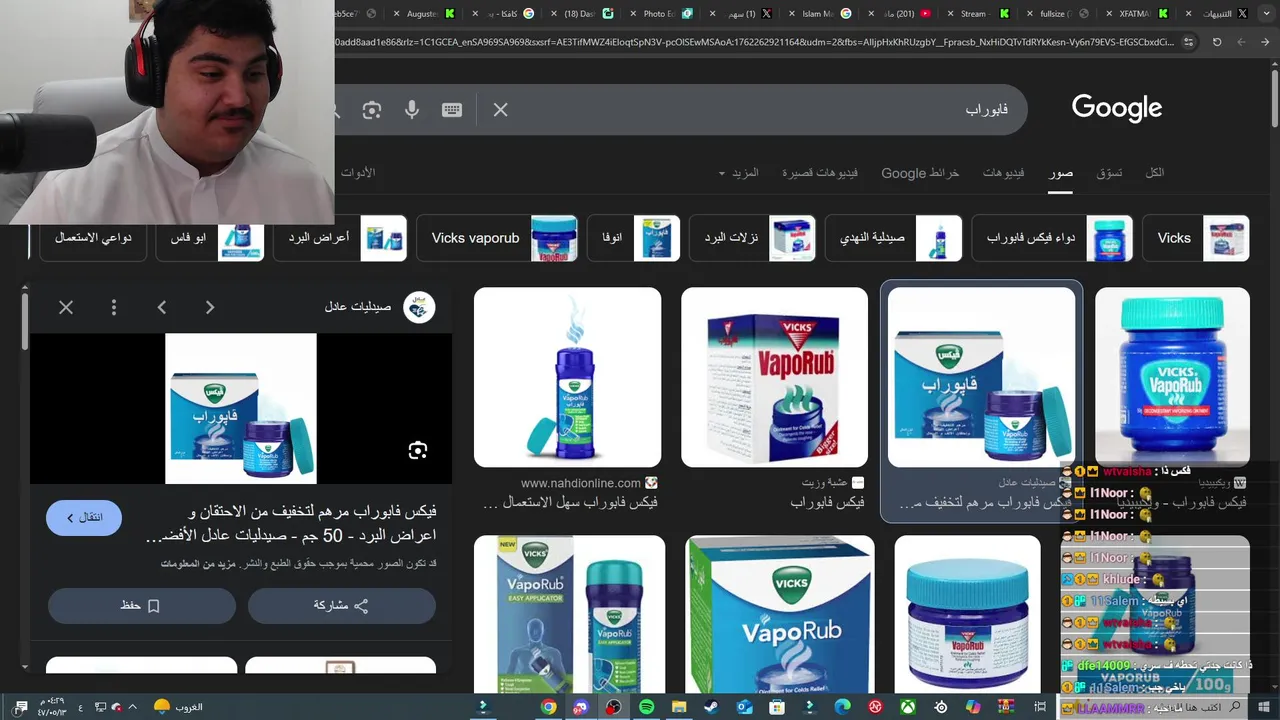Screen dimensions: 1280x720
Task: Open the الأدوات tools menu
Action: 358,173
